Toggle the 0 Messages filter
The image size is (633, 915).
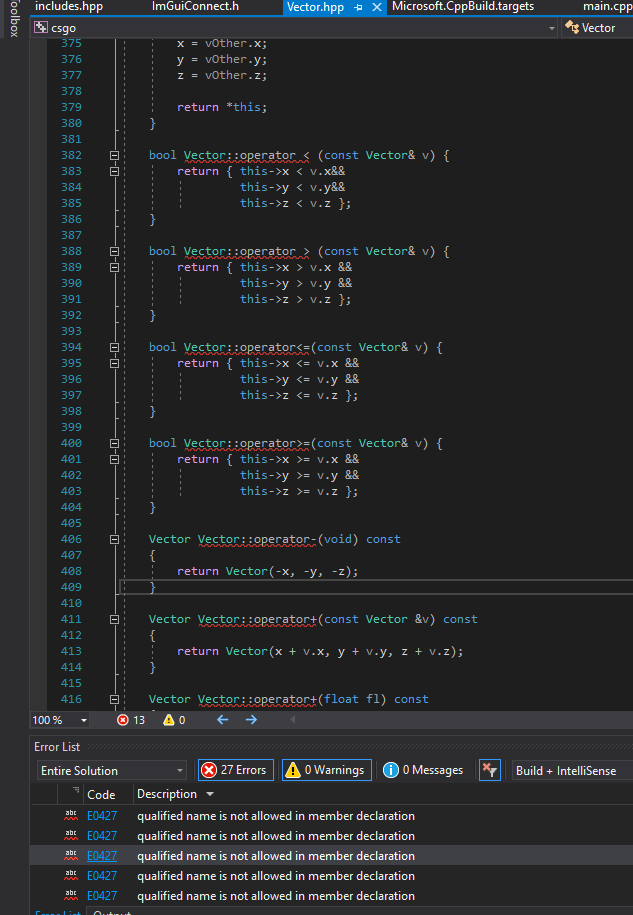pyautogui.click(x=424, y=770)
